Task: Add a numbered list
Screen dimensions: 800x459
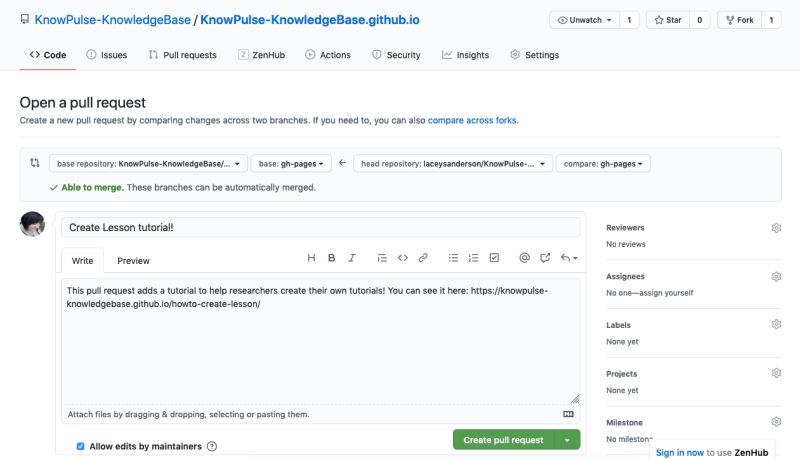Action: coord(473,258)
